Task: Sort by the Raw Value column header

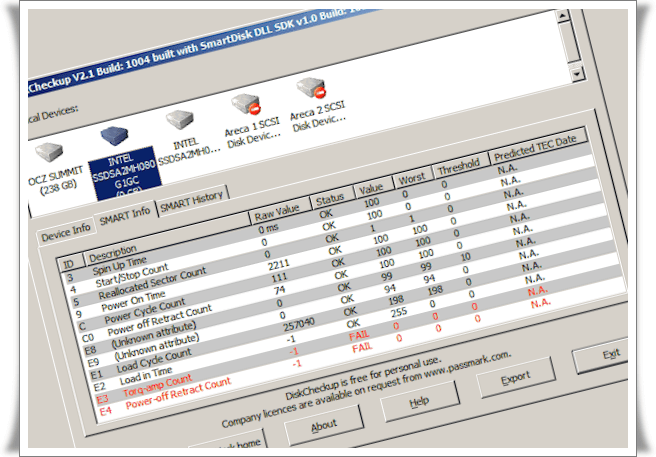Action: click(280, 211)
